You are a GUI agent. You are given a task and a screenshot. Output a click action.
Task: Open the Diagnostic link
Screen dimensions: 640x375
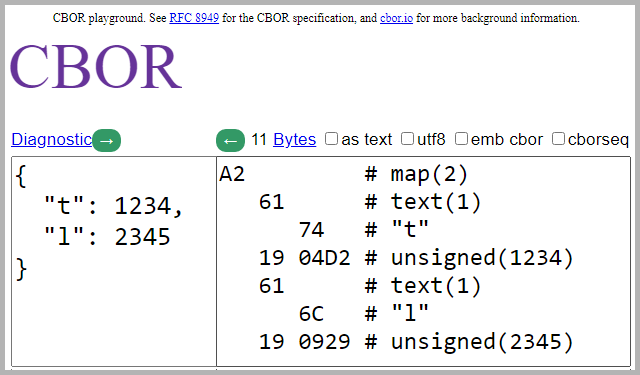52,140
